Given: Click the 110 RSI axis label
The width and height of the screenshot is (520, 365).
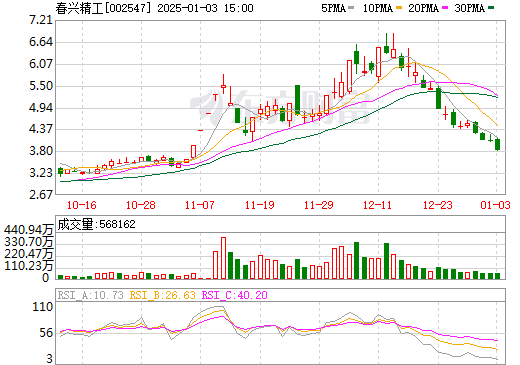Looking at the screenshot, I should tap(43, 307).
